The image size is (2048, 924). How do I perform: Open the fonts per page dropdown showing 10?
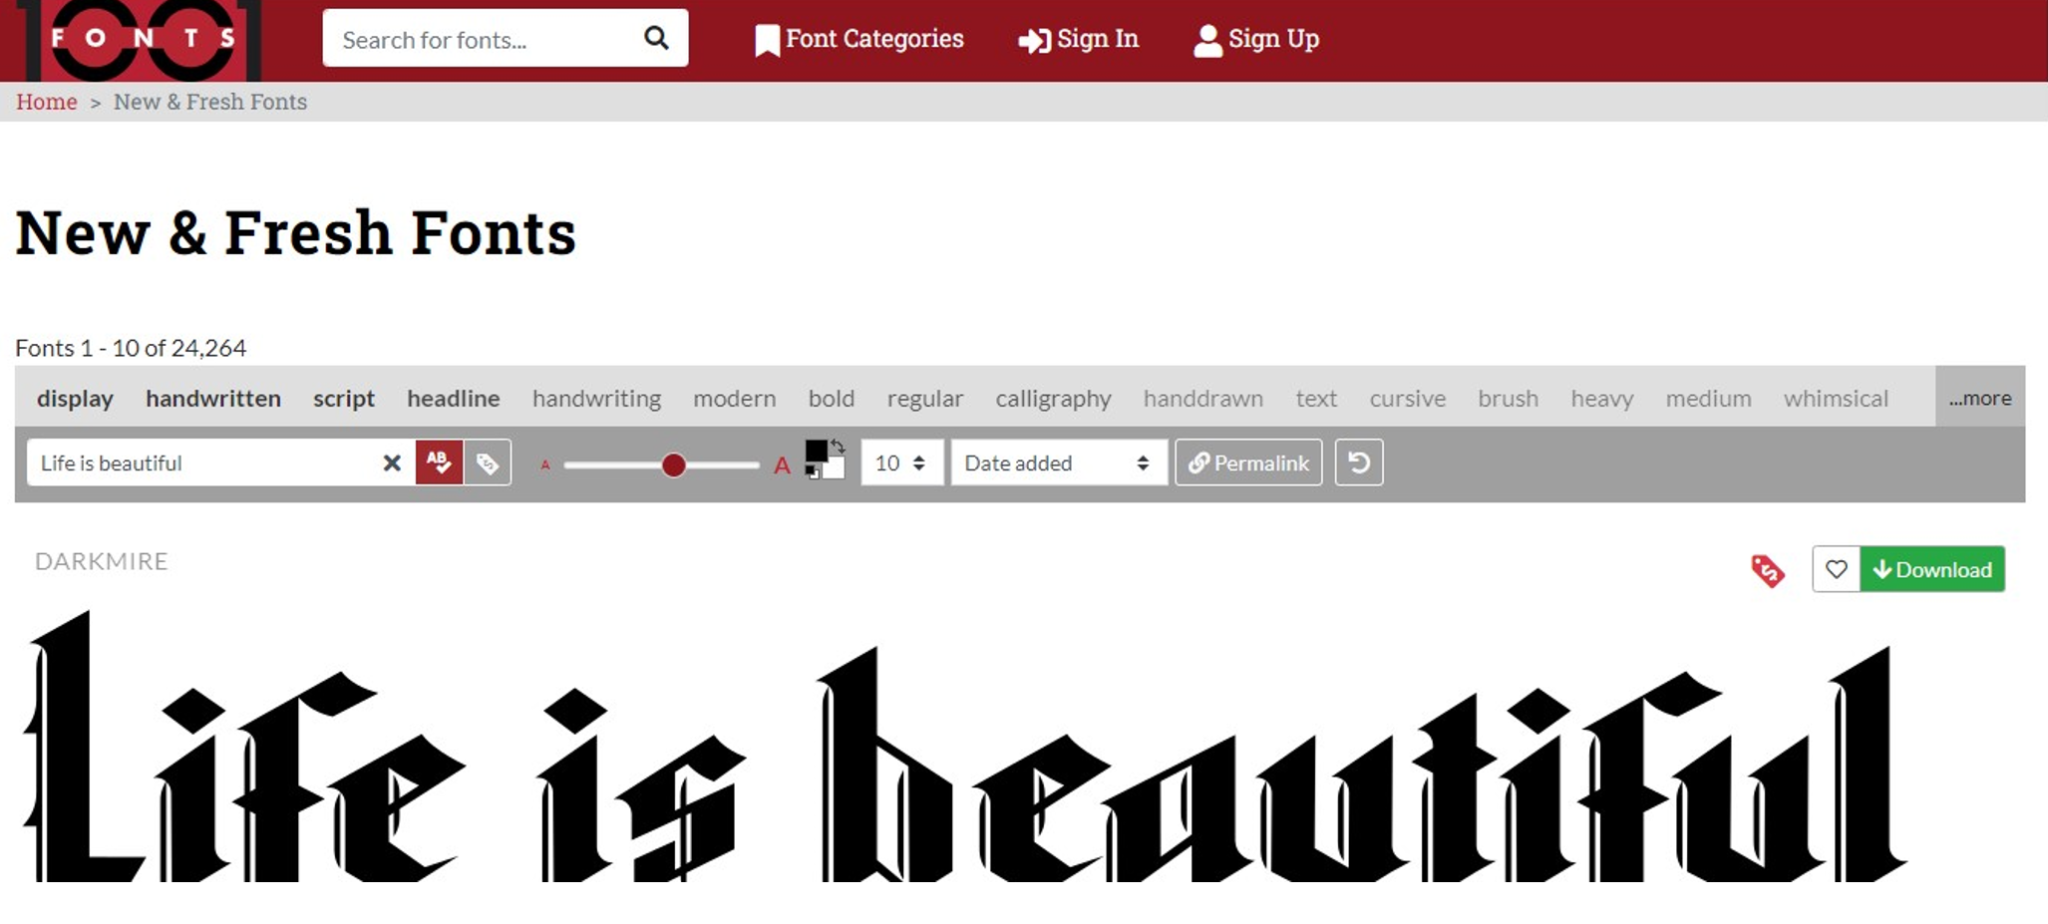point(901,463)
